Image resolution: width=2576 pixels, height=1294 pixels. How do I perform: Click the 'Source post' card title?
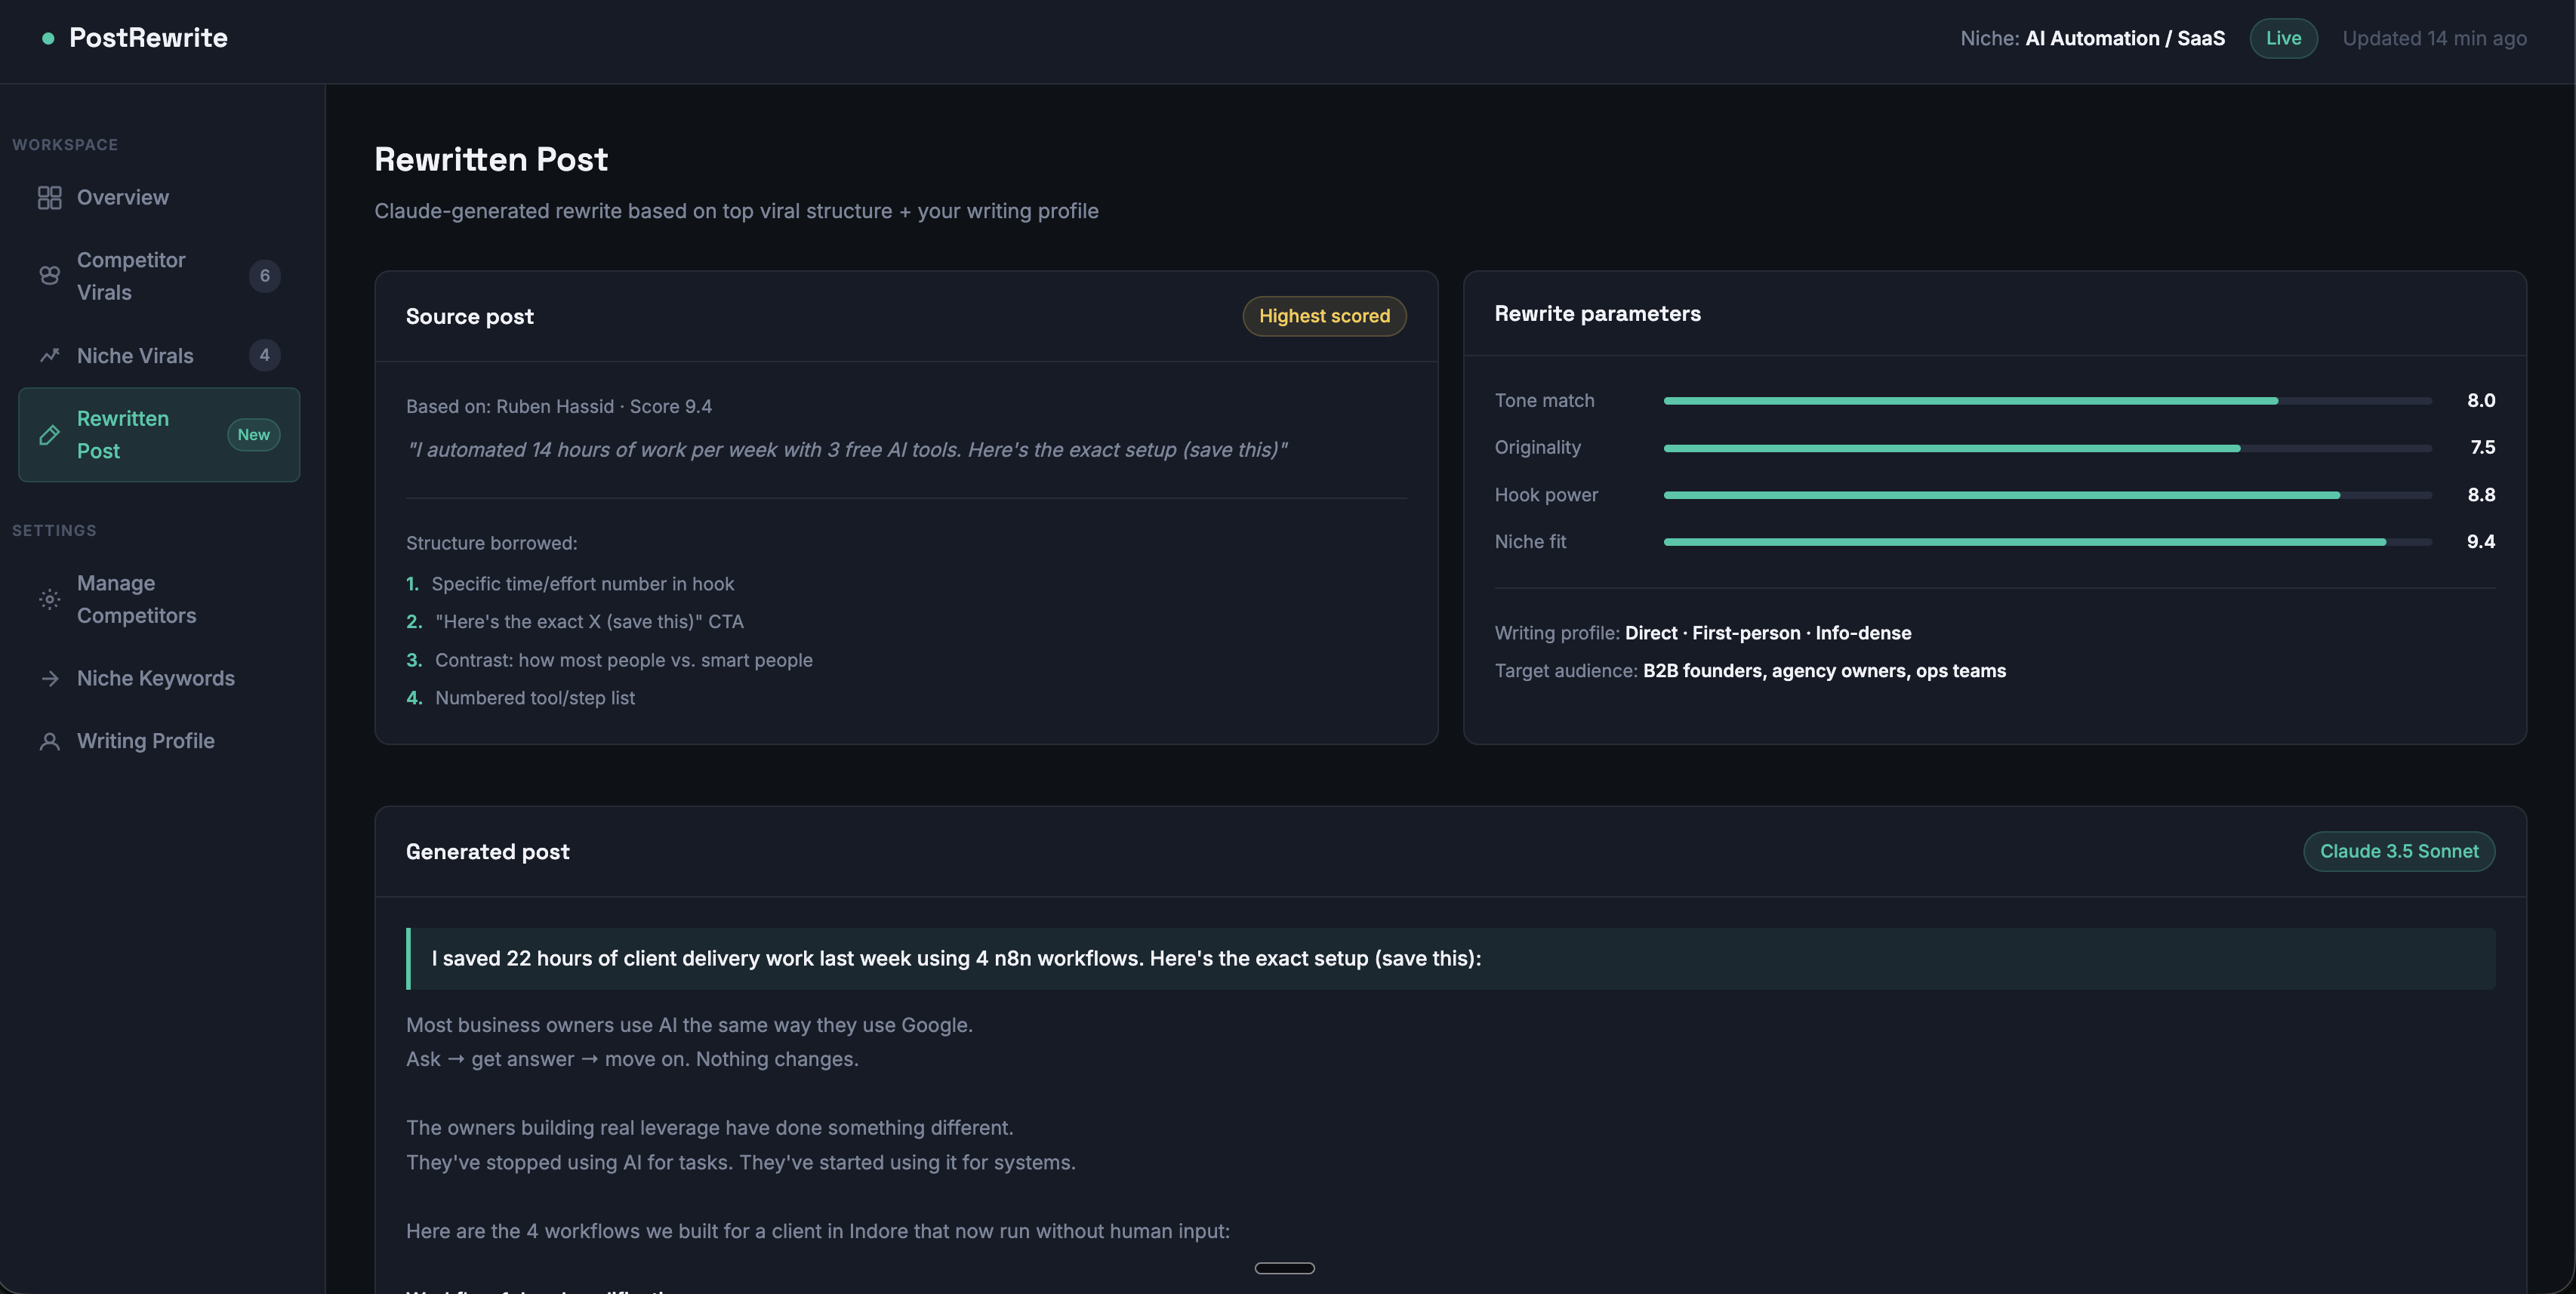470,317
